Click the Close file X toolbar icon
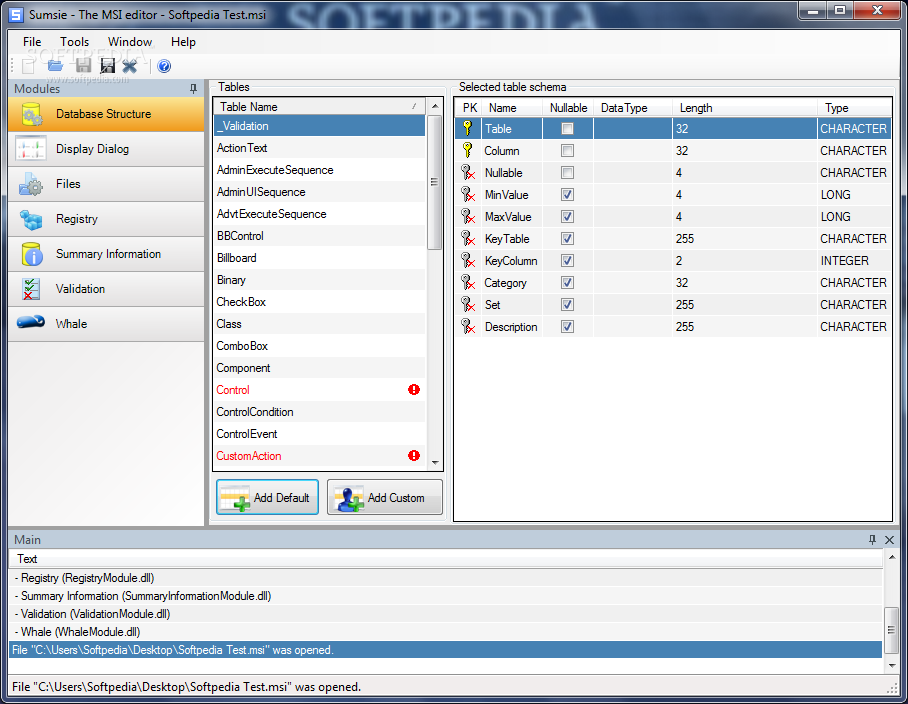This screenshot has width=908, height=704. click(x=130, y=66)
